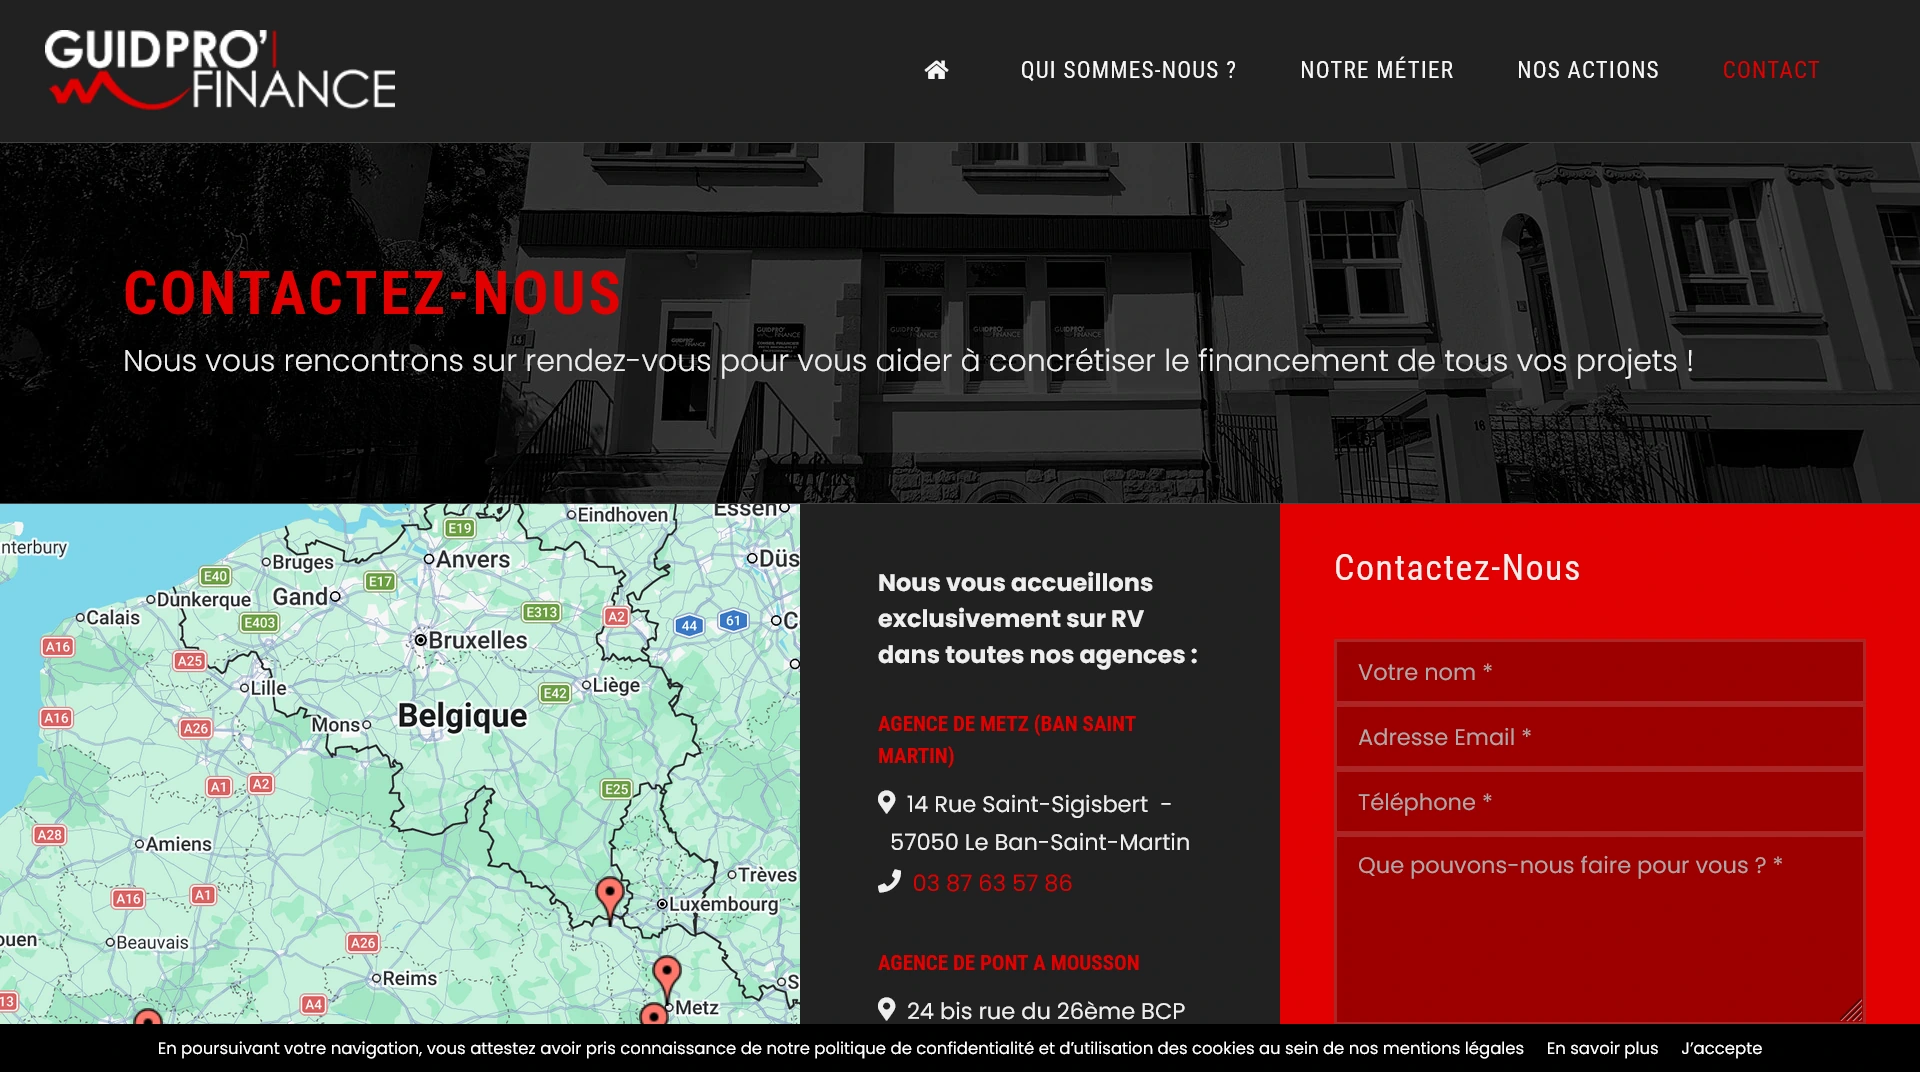Go to the Nos actions page
1920x1072 pixels.
click(x=1587, y=70)
